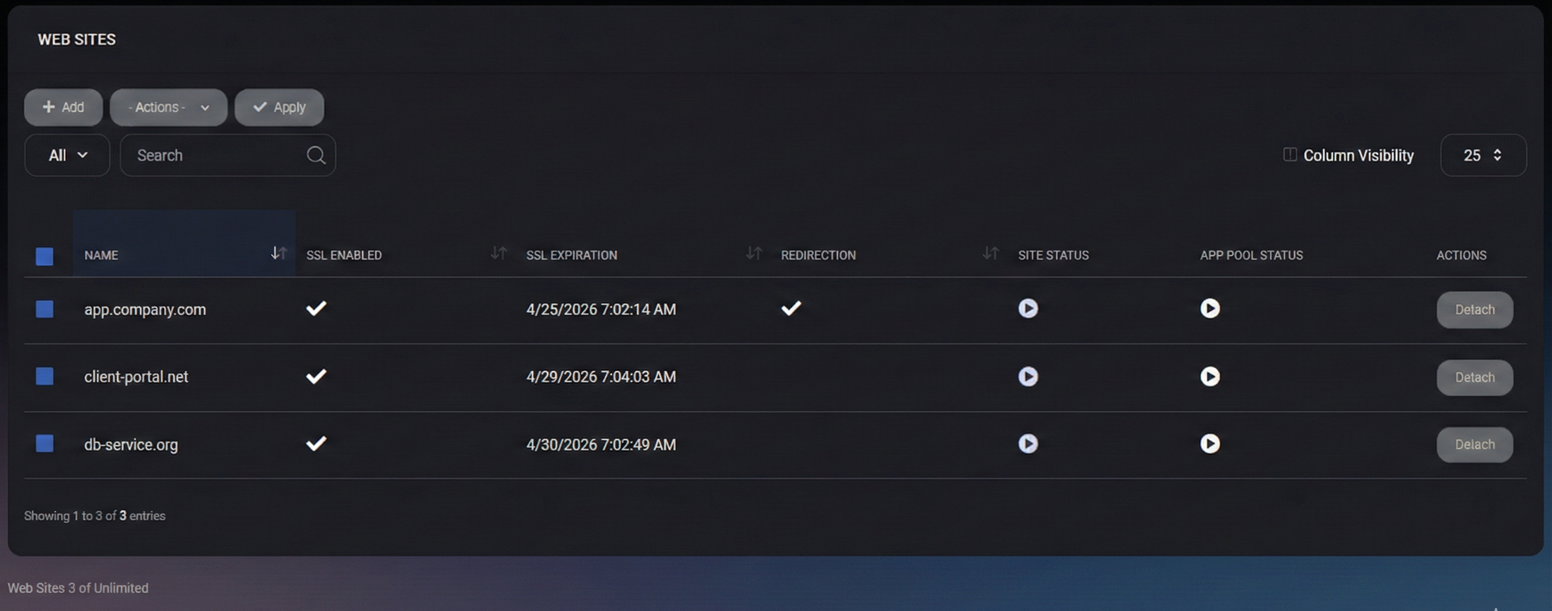Image resolution: width=1552 pixels, height=611 pixels.
Task: Open the Actions dropdown menu
Action: (x=168, y=108)
